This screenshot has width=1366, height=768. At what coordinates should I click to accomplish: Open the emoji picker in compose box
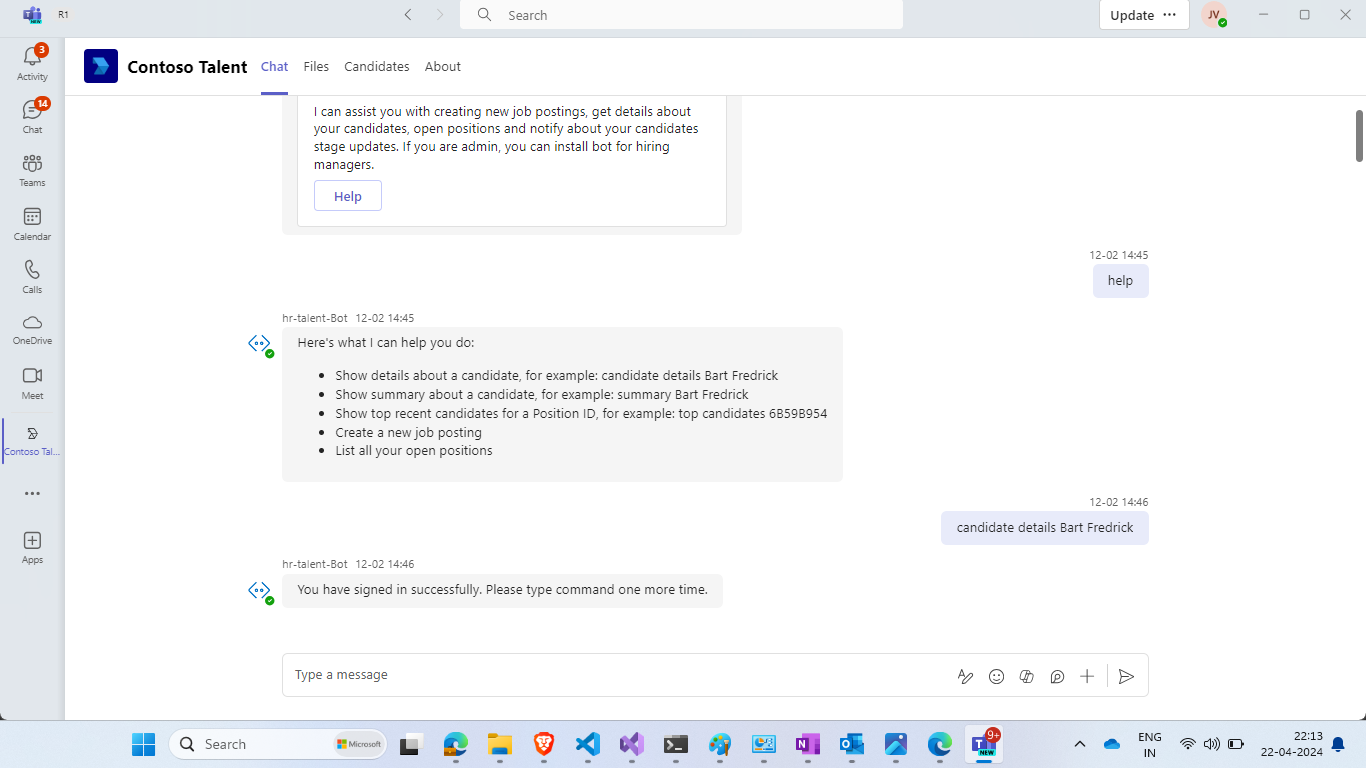click(x=996, y=676)
